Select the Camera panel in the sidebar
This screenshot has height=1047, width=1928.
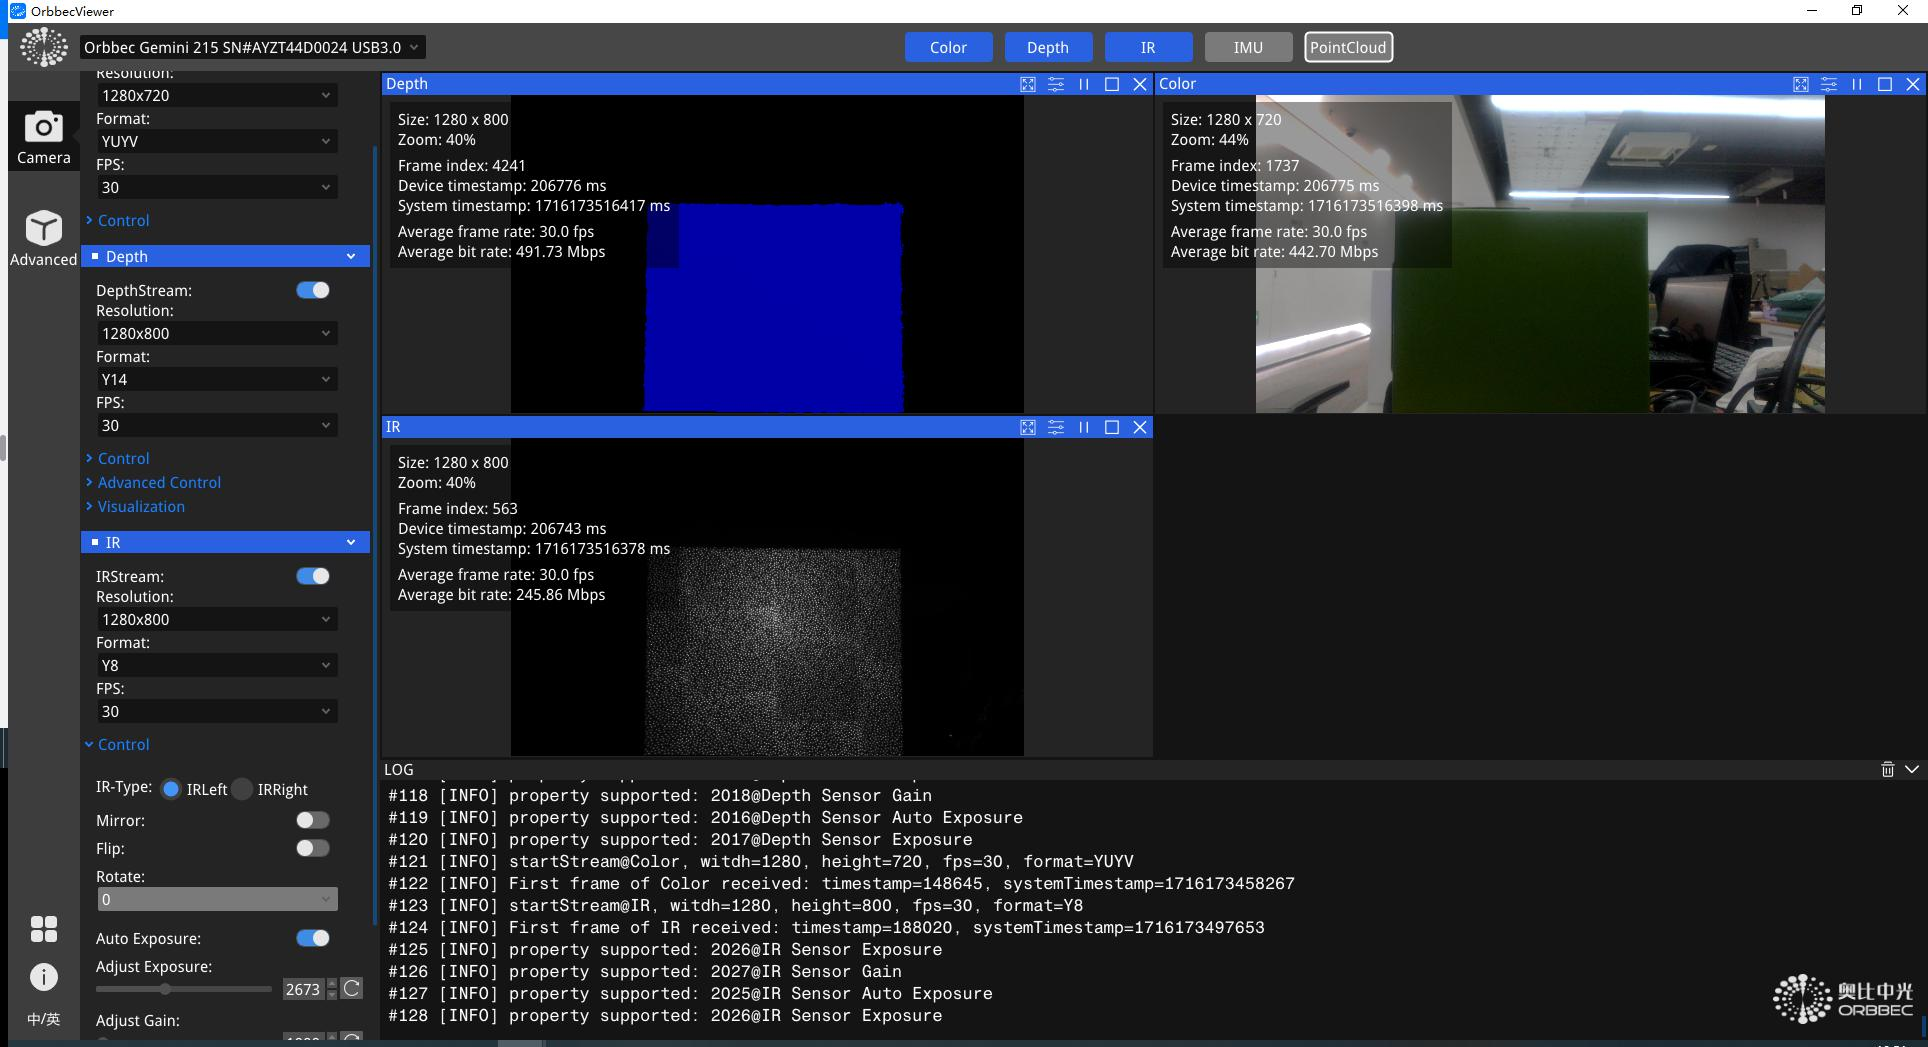[x=43, y=137]
